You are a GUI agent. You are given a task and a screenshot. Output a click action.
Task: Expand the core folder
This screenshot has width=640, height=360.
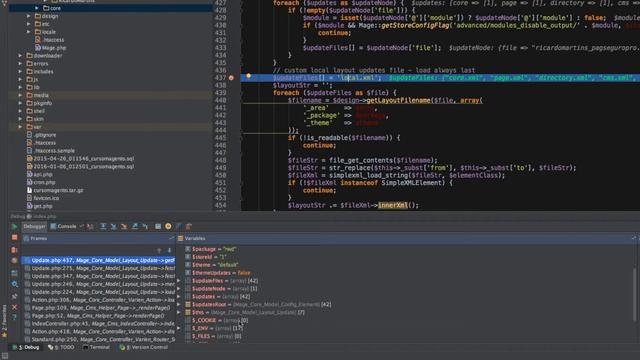(x=37, y=8)
